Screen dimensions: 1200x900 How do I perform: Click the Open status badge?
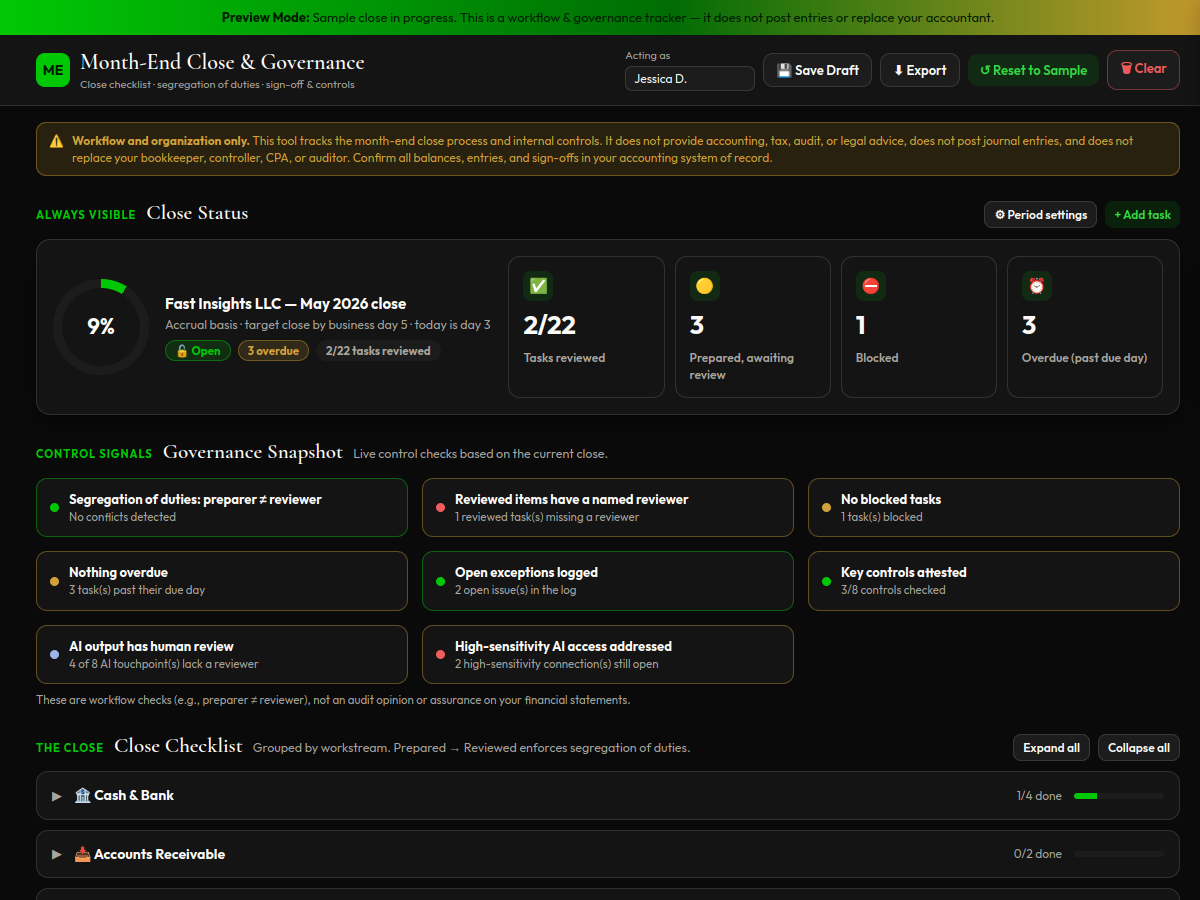[x=198, y=351]
